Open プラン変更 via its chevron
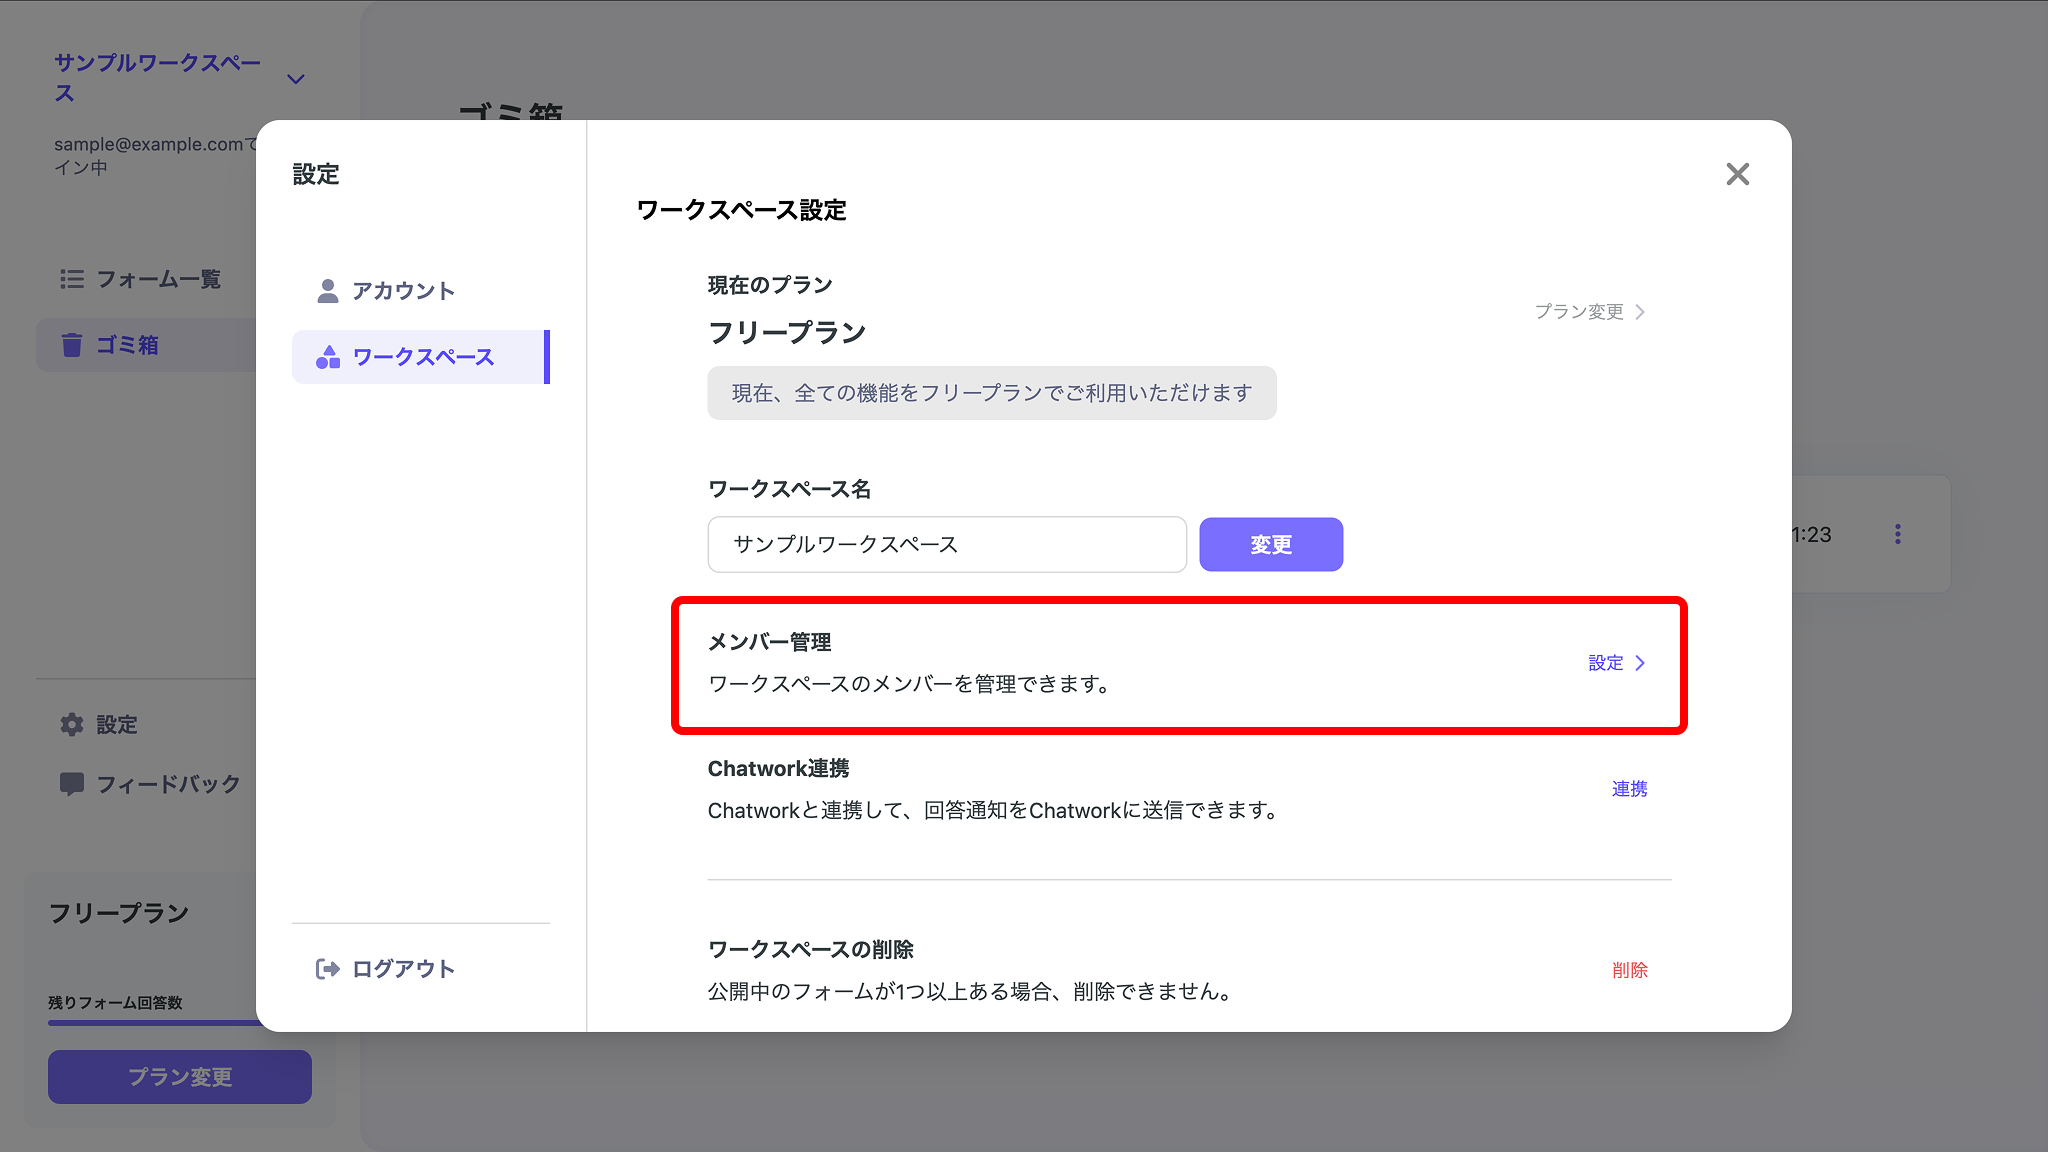2048x1152 pixels. tap(1640, 311)
